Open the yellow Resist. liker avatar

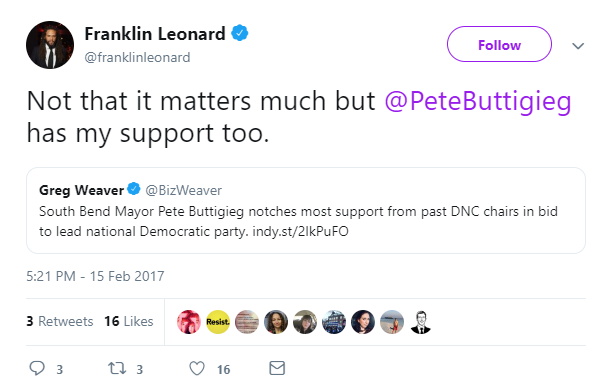218,322
